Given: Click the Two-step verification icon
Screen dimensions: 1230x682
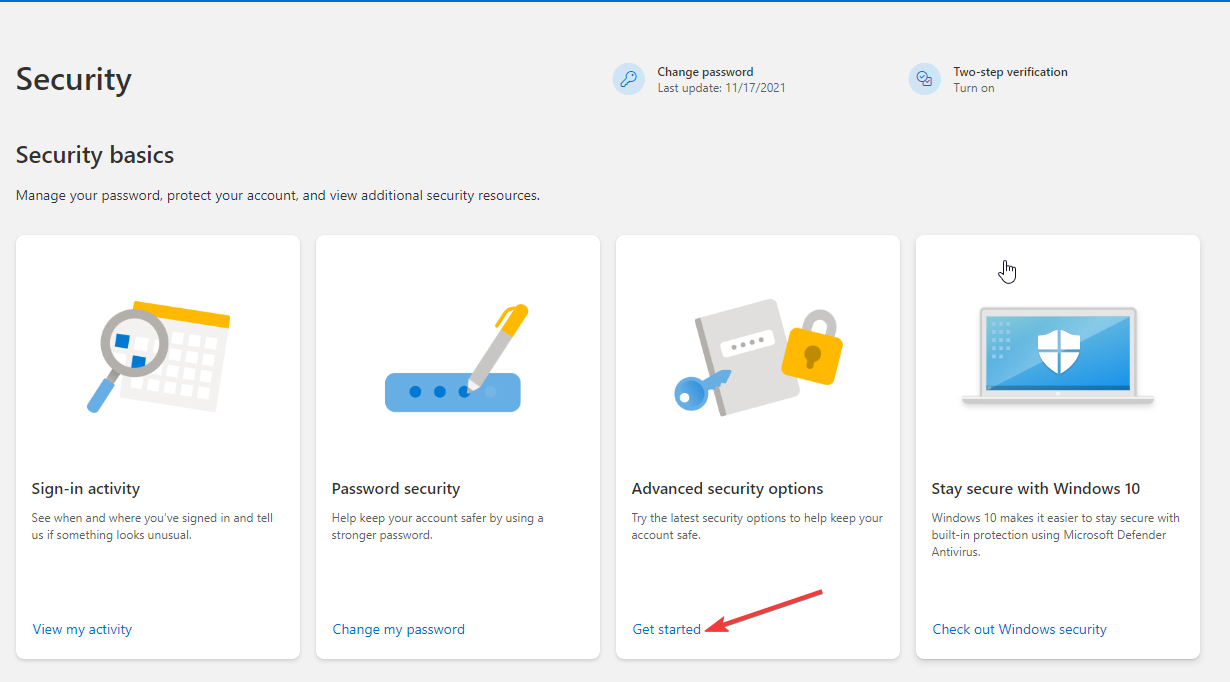Looking at the screenshot, I should click(x=925, y=79).
